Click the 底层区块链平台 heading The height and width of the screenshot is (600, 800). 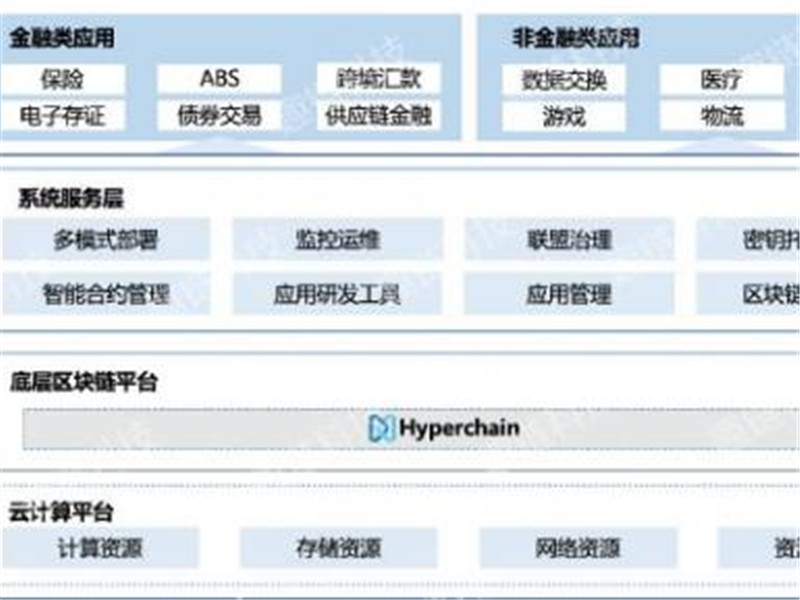click(84, 382)
